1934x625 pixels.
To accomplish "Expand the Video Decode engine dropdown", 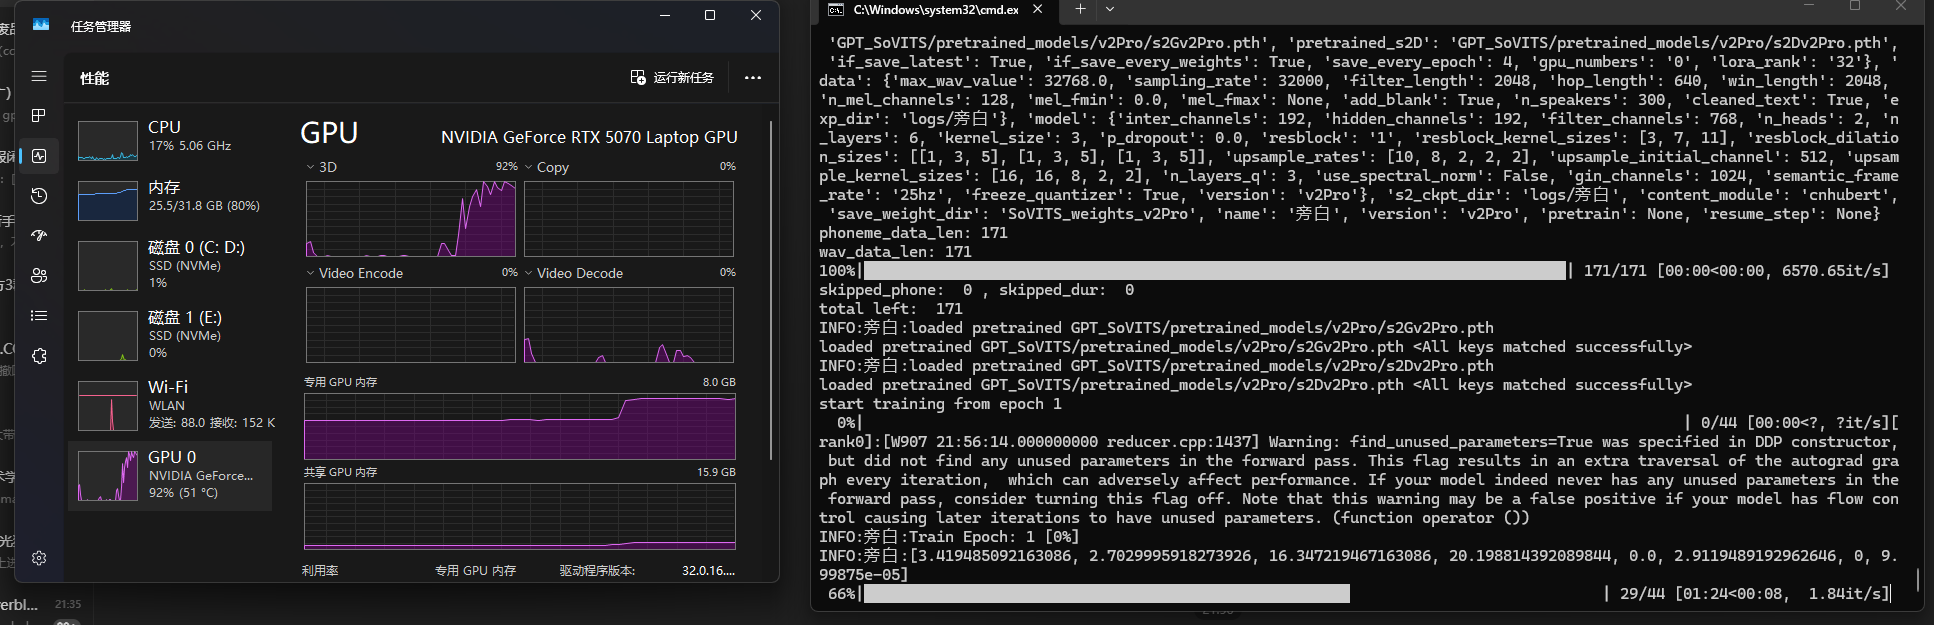I will [529, 273].
